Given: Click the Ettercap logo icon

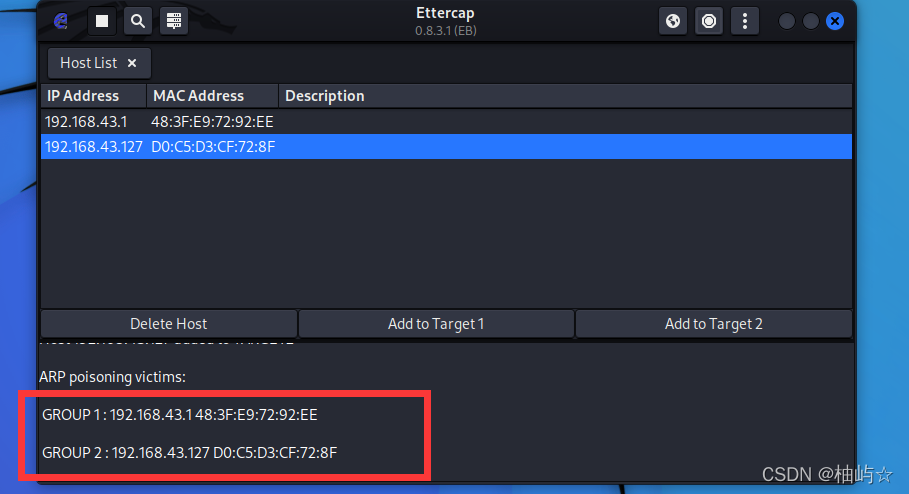Looking at the screenshot, I should (61, 21).
